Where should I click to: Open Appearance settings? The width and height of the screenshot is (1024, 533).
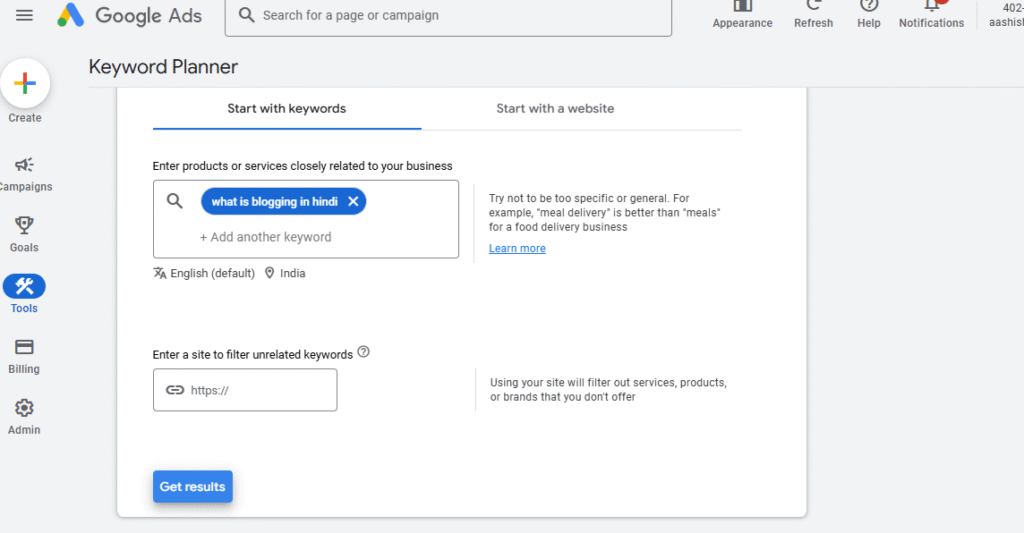click(x=742, y=15)
